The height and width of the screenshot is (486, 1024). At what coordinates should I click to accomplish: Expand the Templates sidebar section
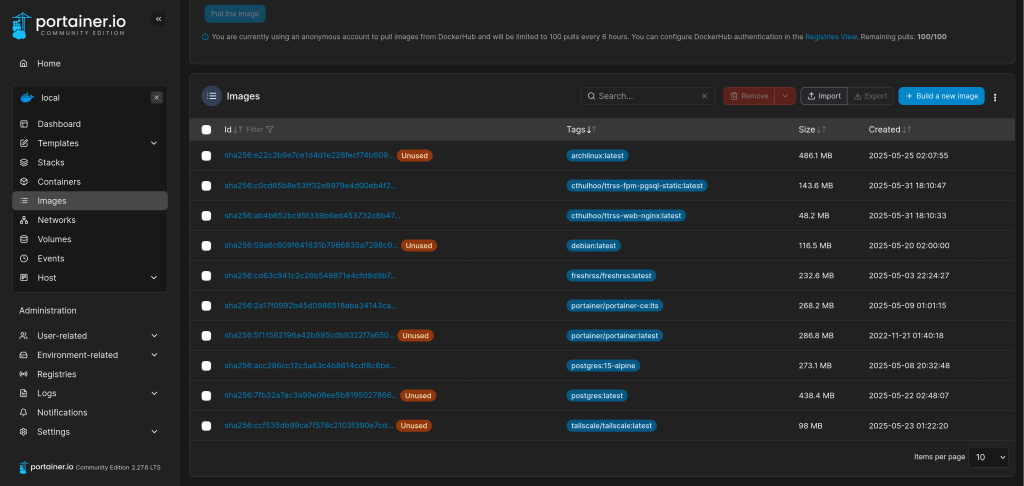[153, 144]
